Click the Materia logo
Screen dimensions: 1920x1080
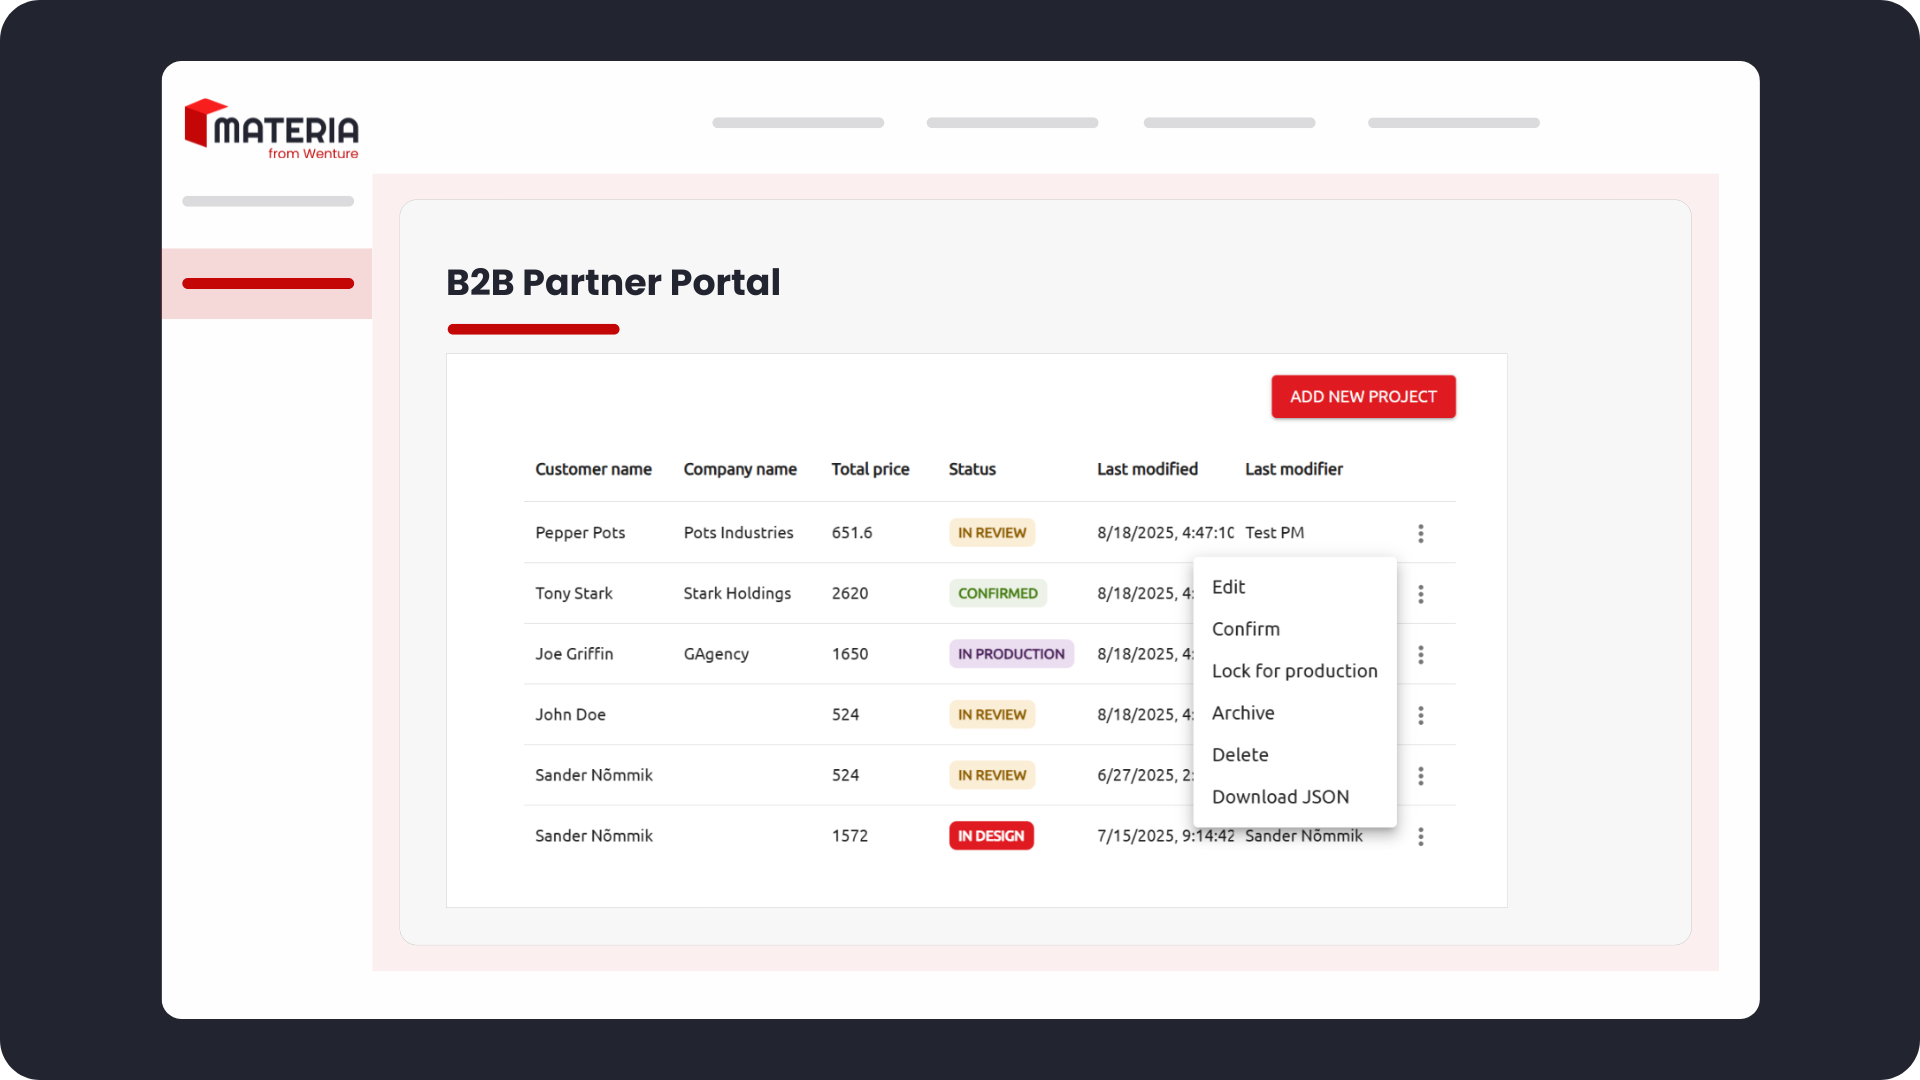271,129
